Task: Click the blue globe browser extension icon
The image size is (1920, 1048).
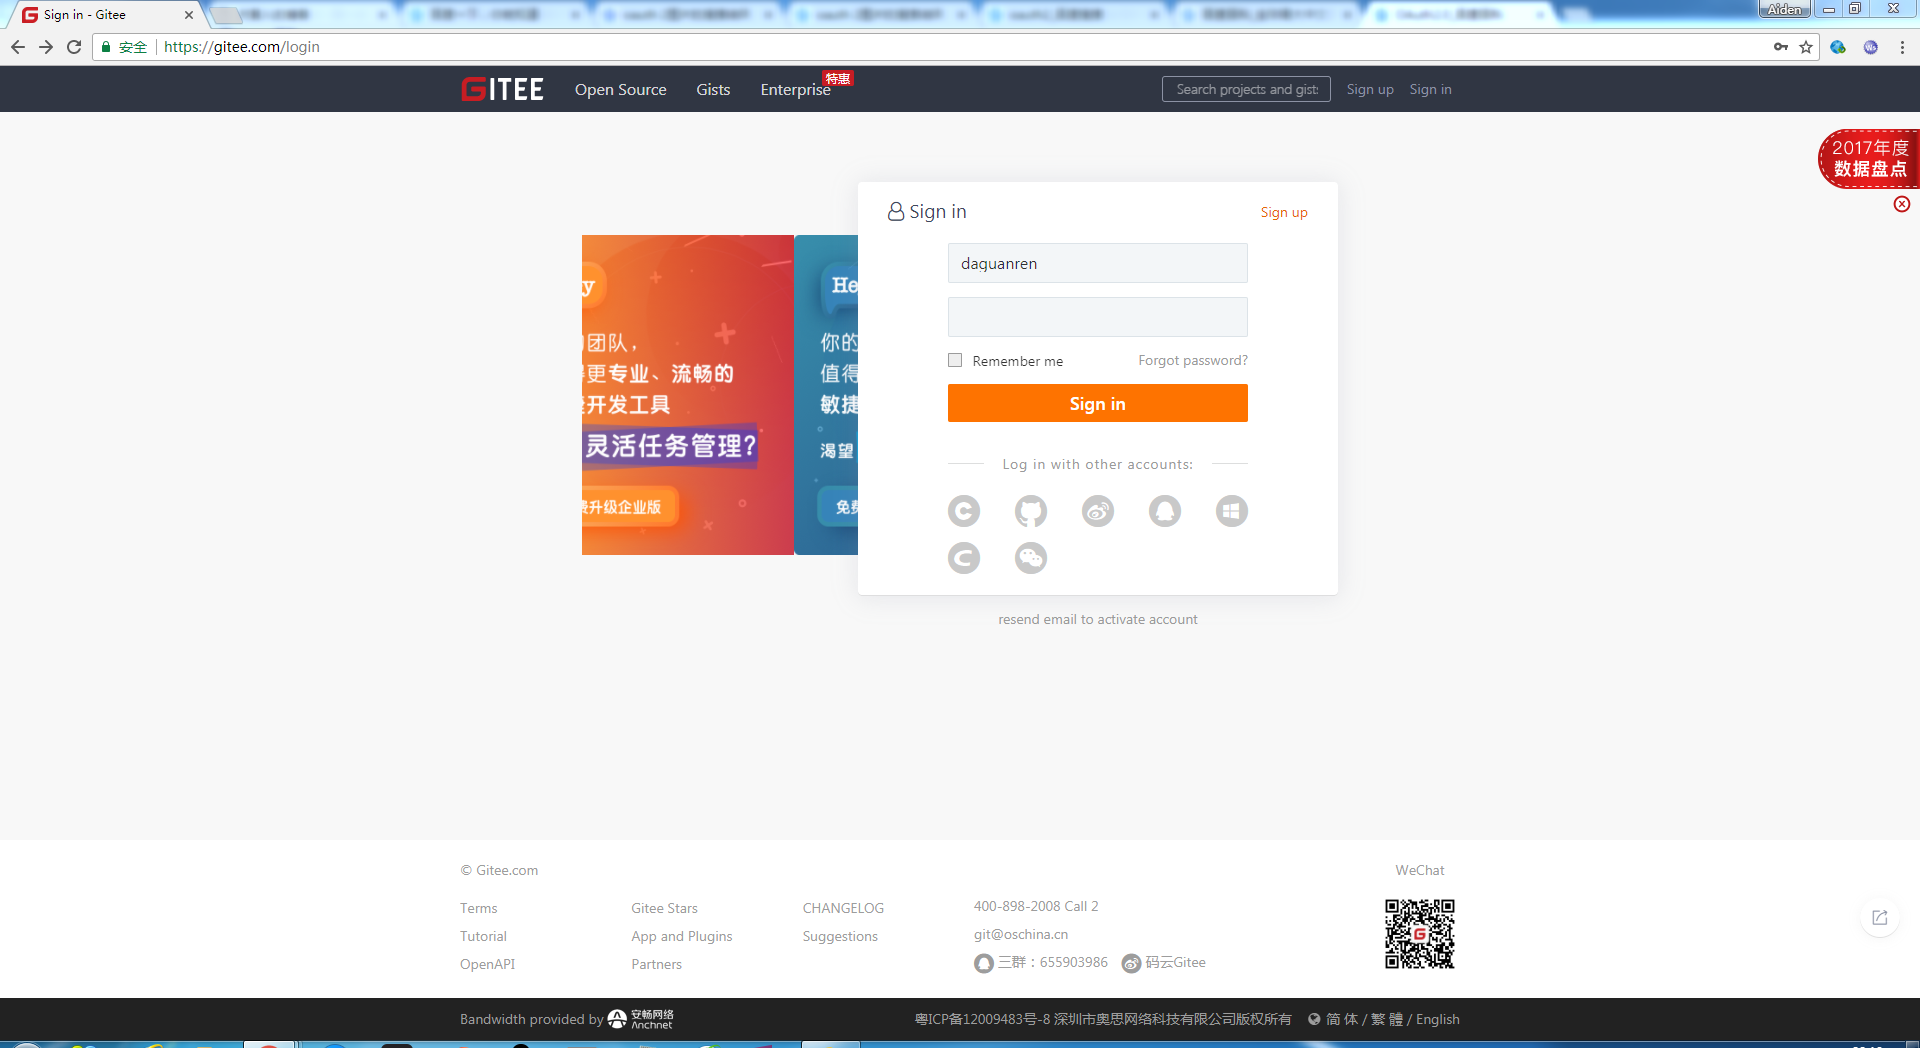Action: tap(1838, 47)
